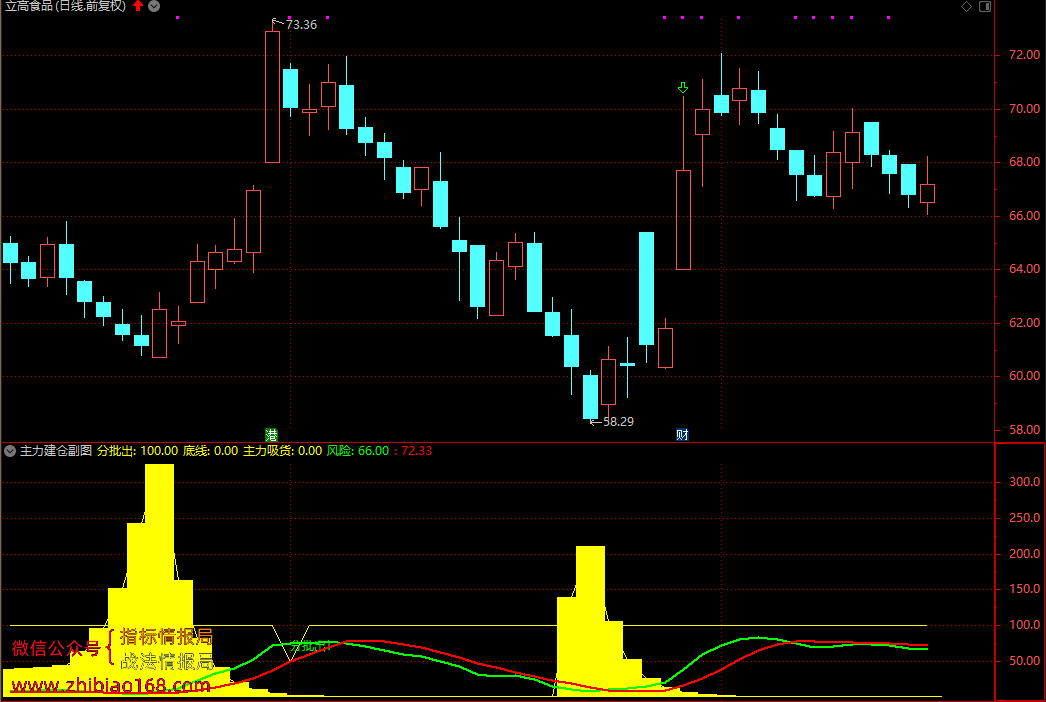The width and height of the screenshot is (1046, 702).
Task: Open the green 港 info marker
Action: point(272,435)
